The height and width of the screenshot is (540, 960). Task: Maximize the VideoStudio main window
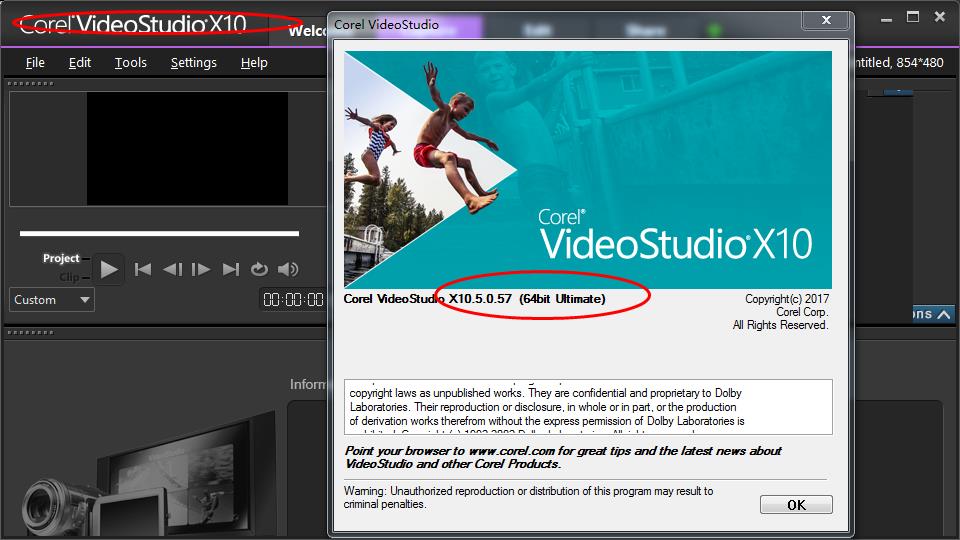coord(913,17)
